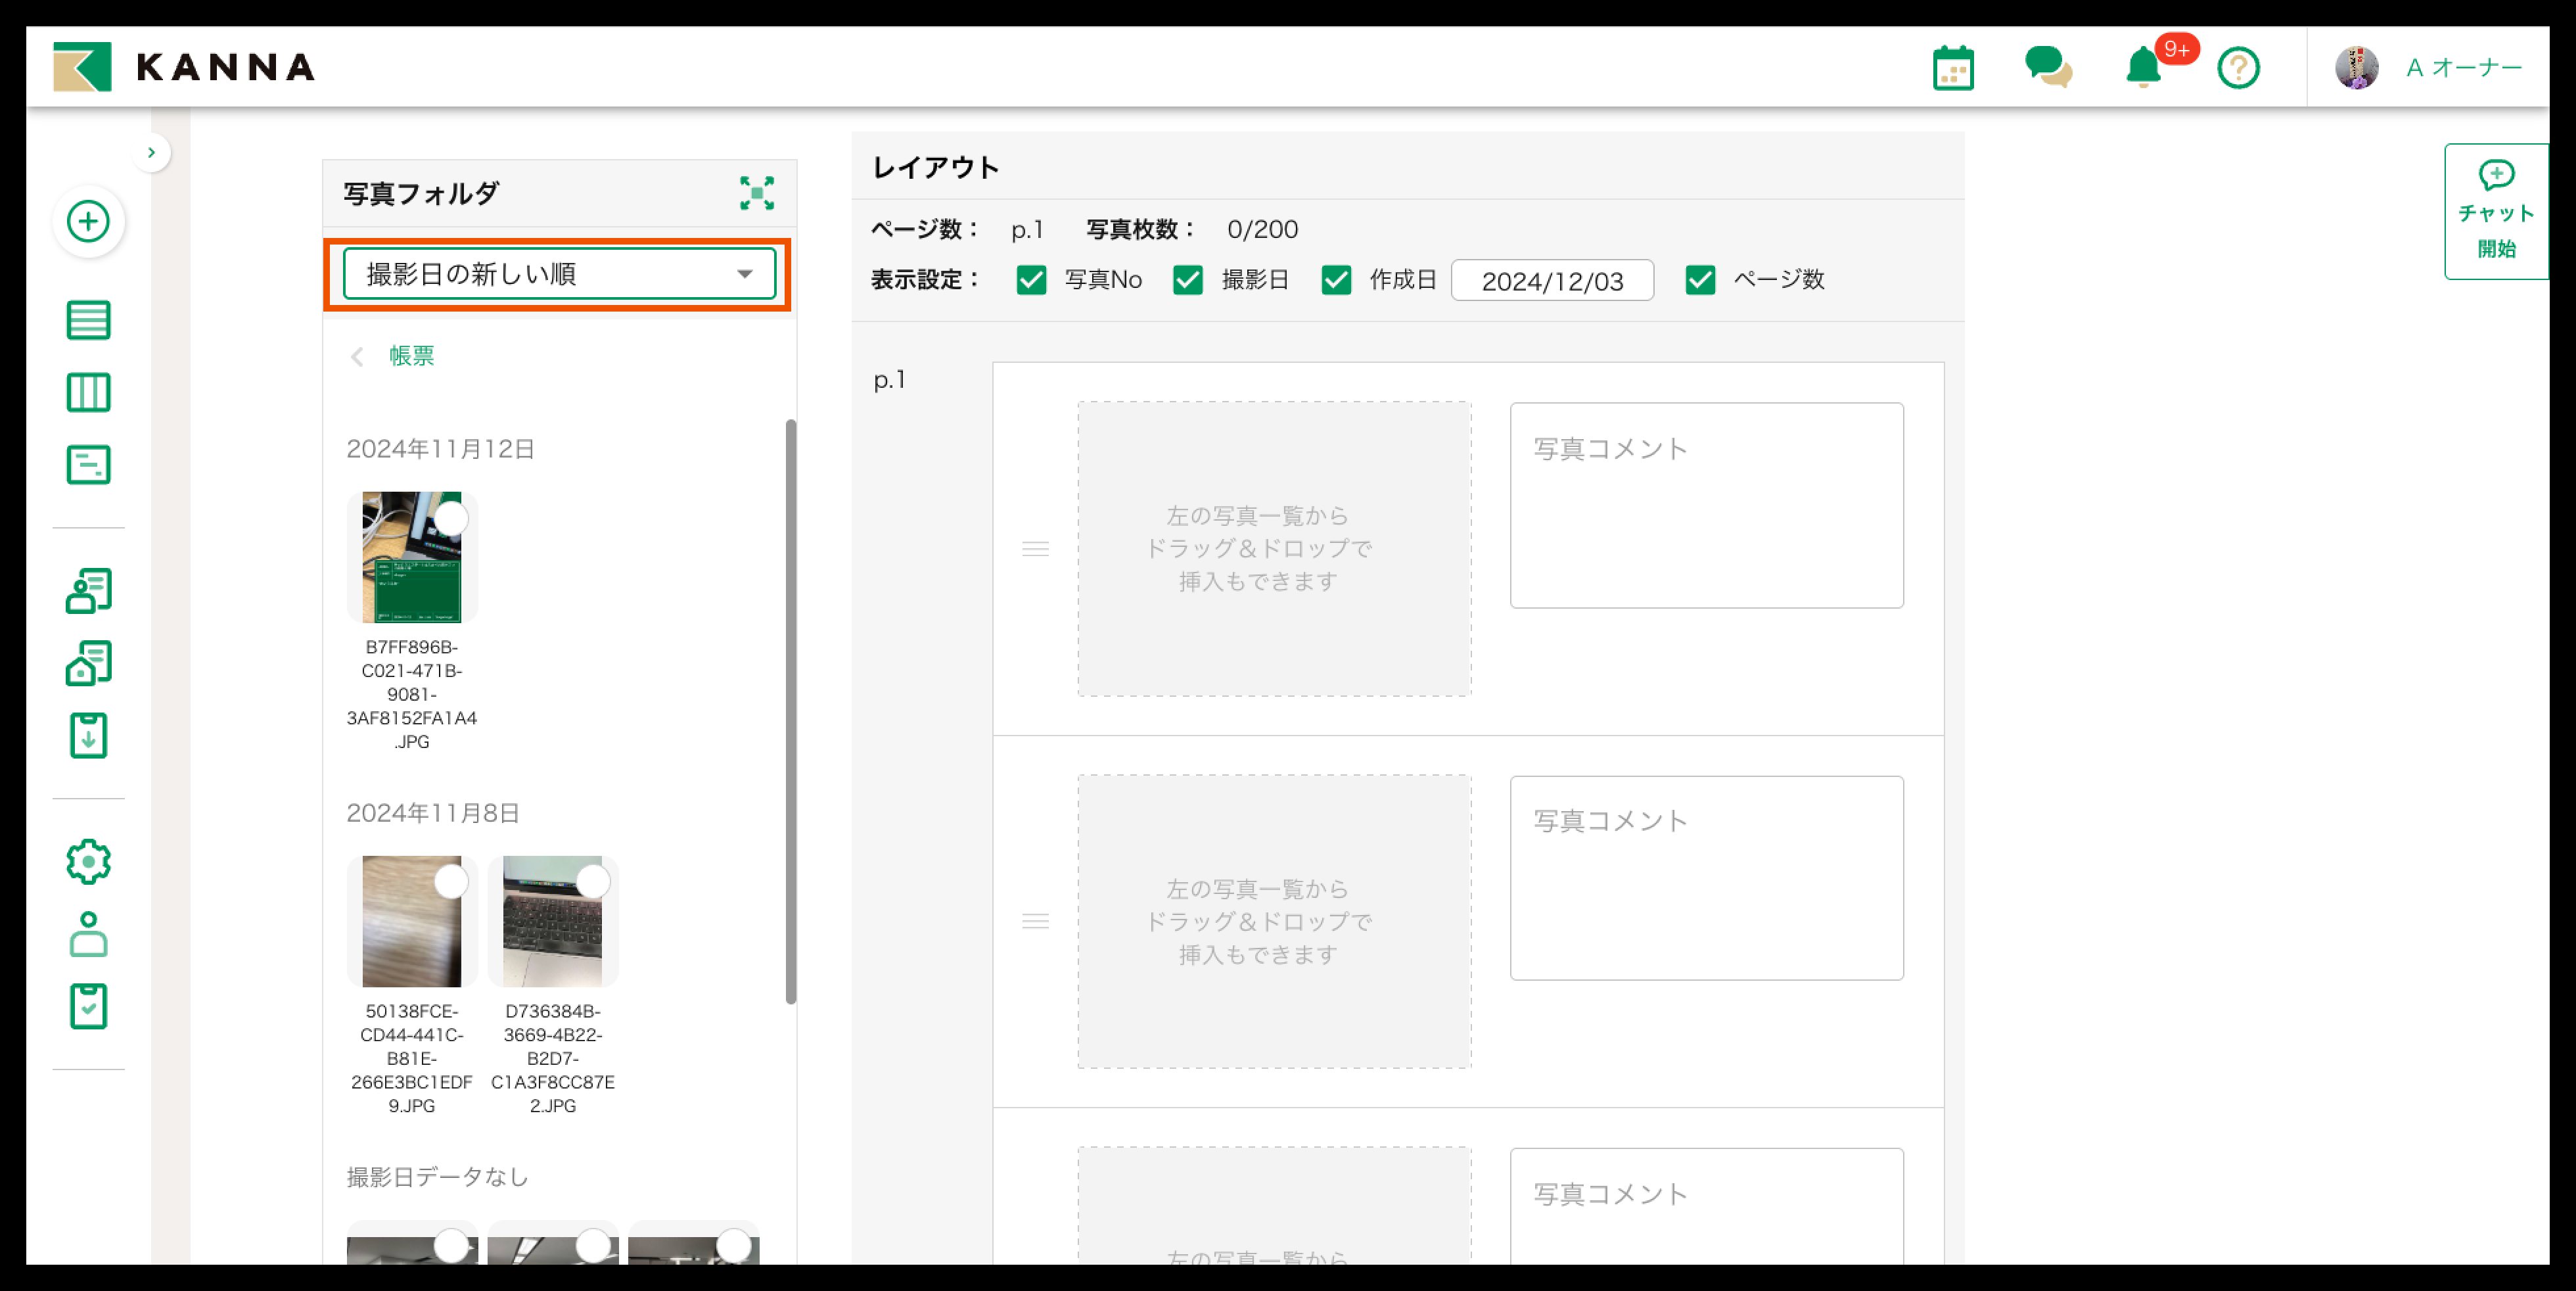The image size is (2576, 1291).
Task: Open the 撮影日の新しい順 sort dropdown
Action: (x=559, y=274)
